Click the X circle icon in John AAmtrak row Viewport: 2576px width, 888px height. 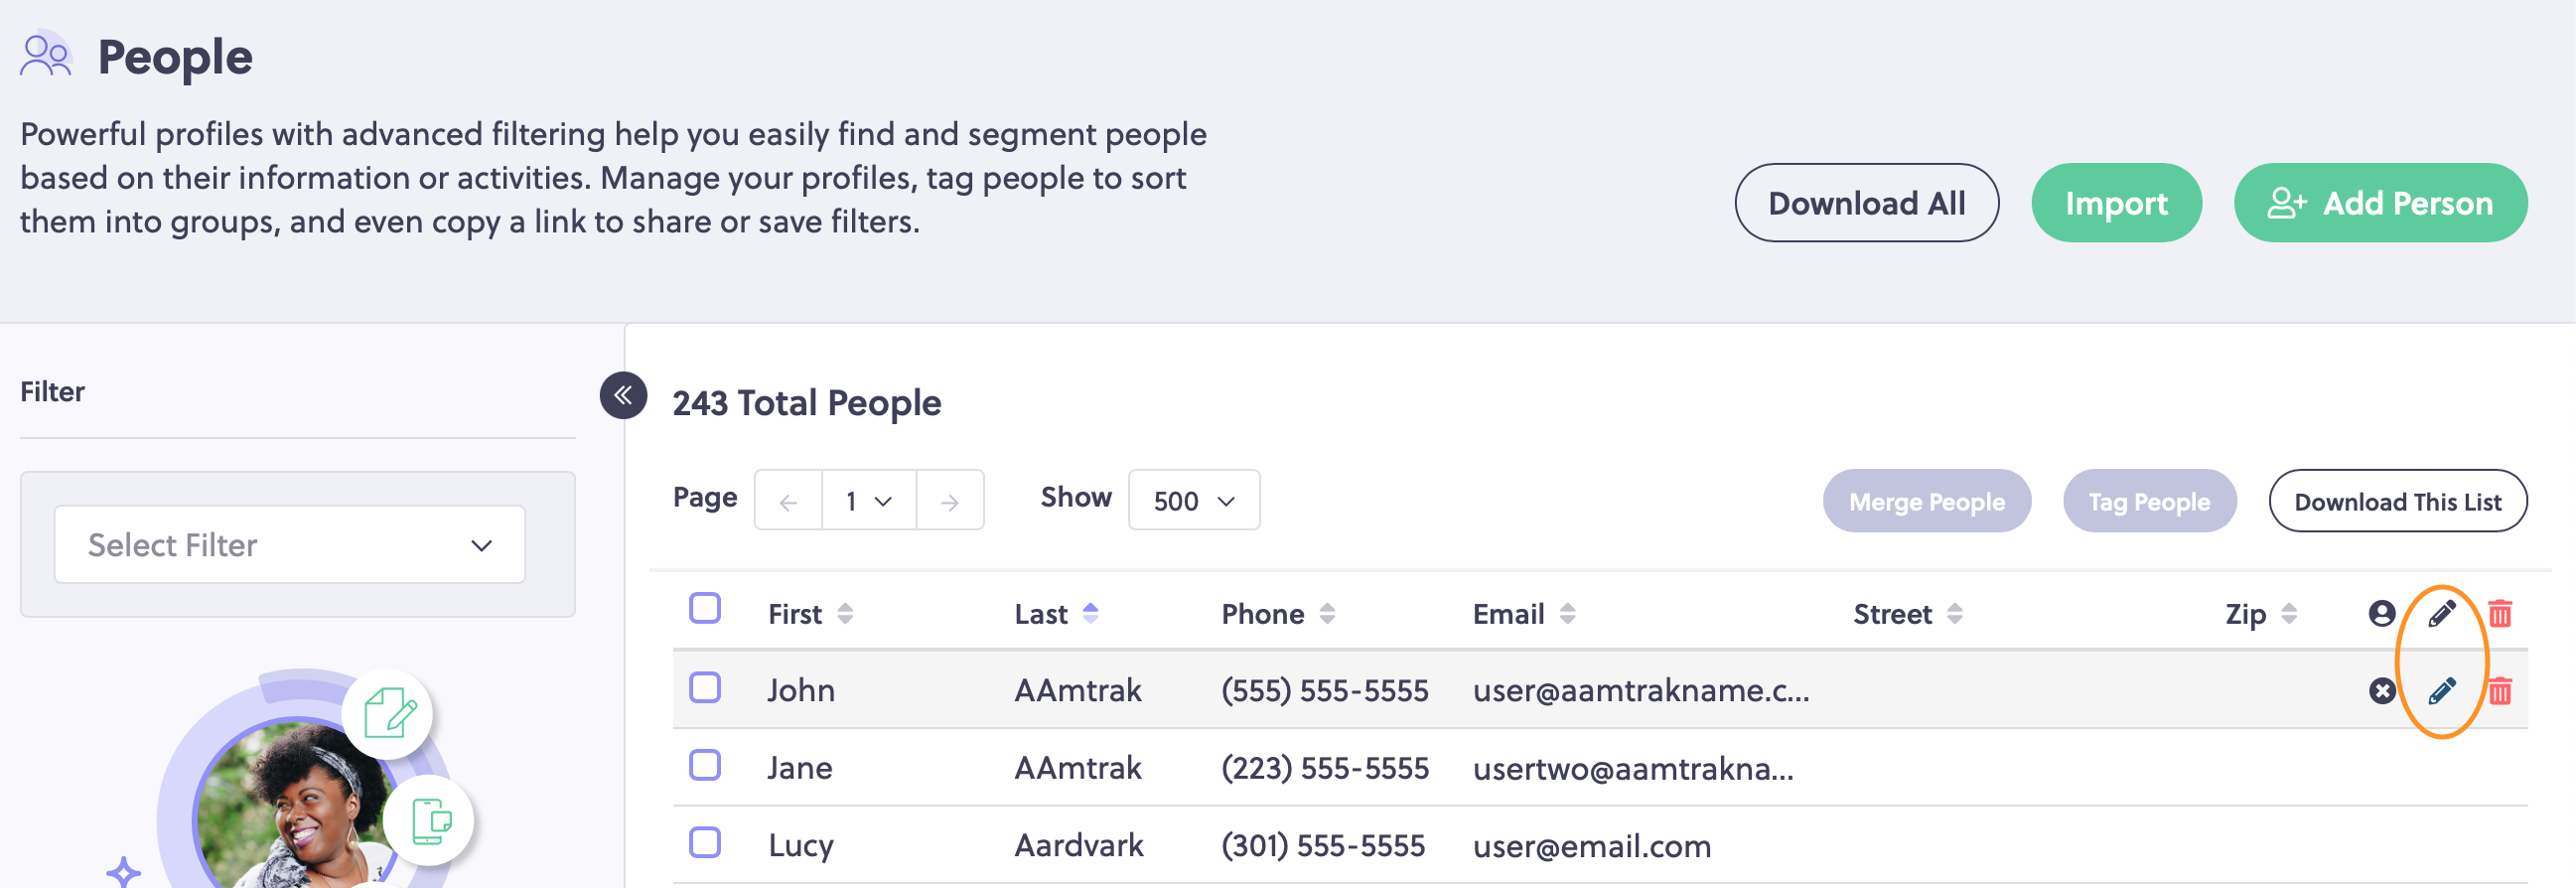2382,690
